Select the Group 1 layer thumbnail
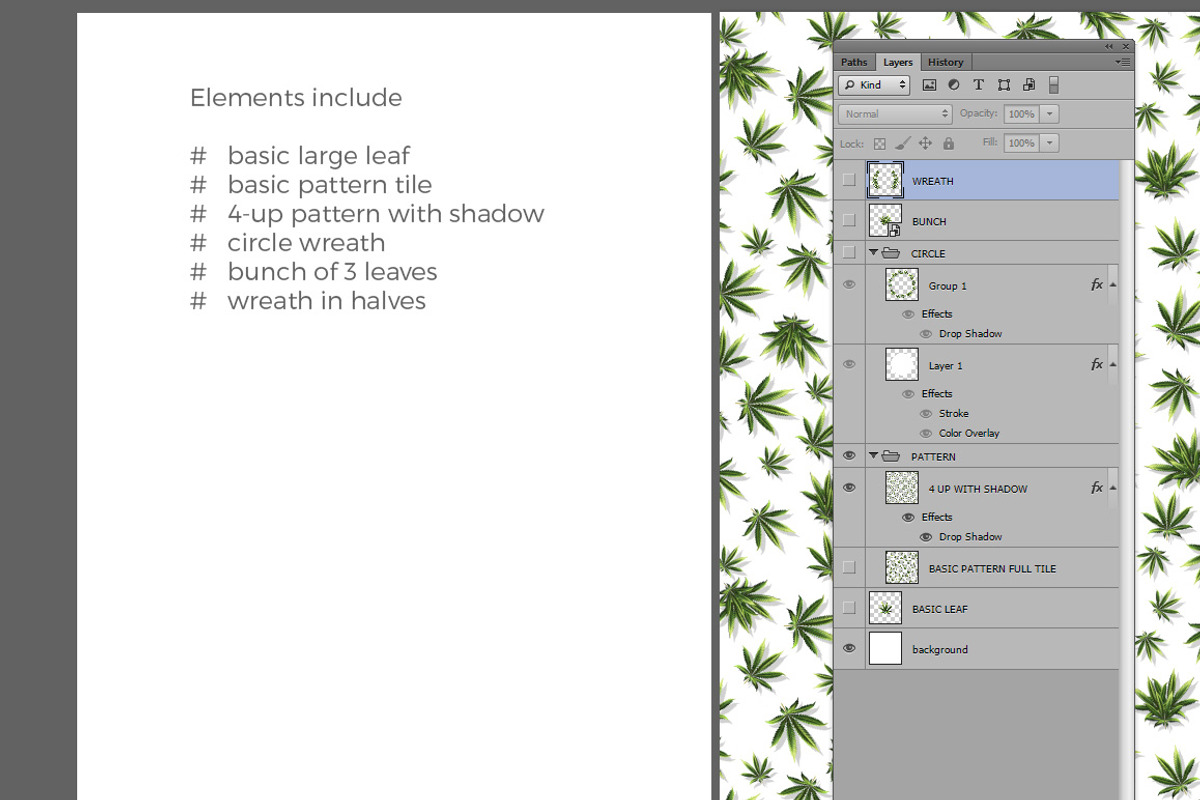Screen dimensions: 1200x800 pos(902,285)
